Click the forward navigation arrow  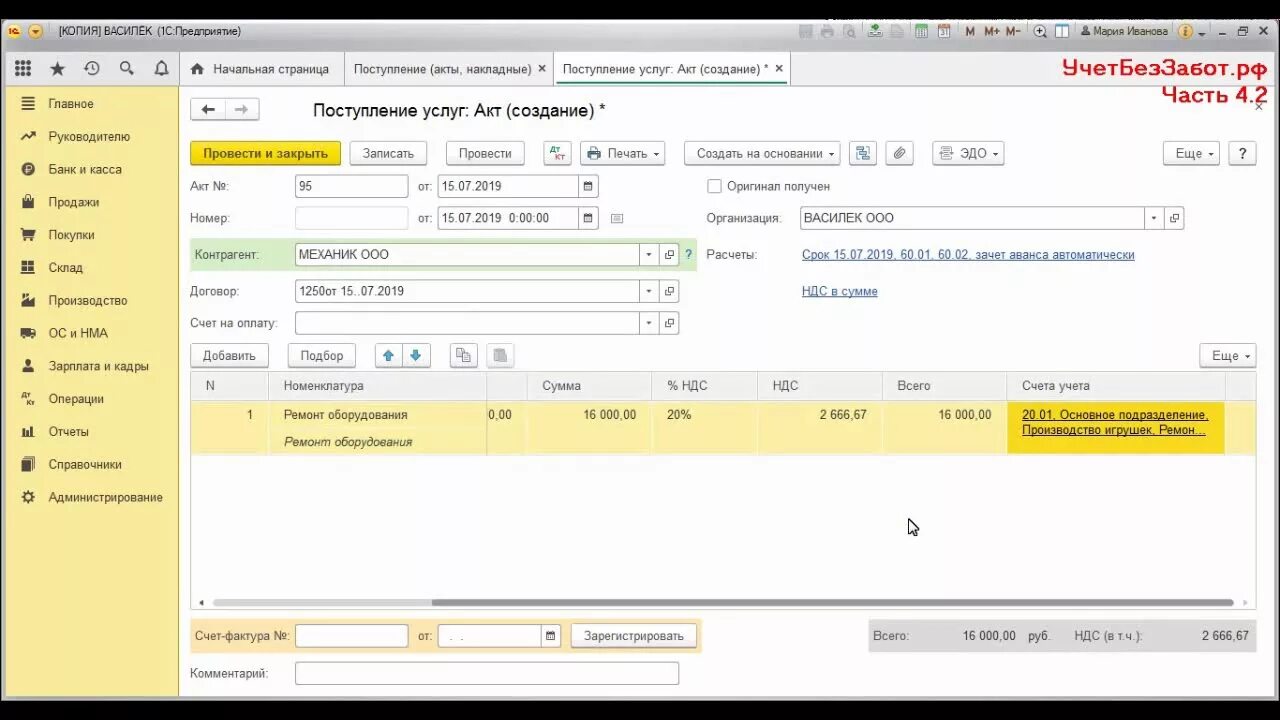point(242,110)
